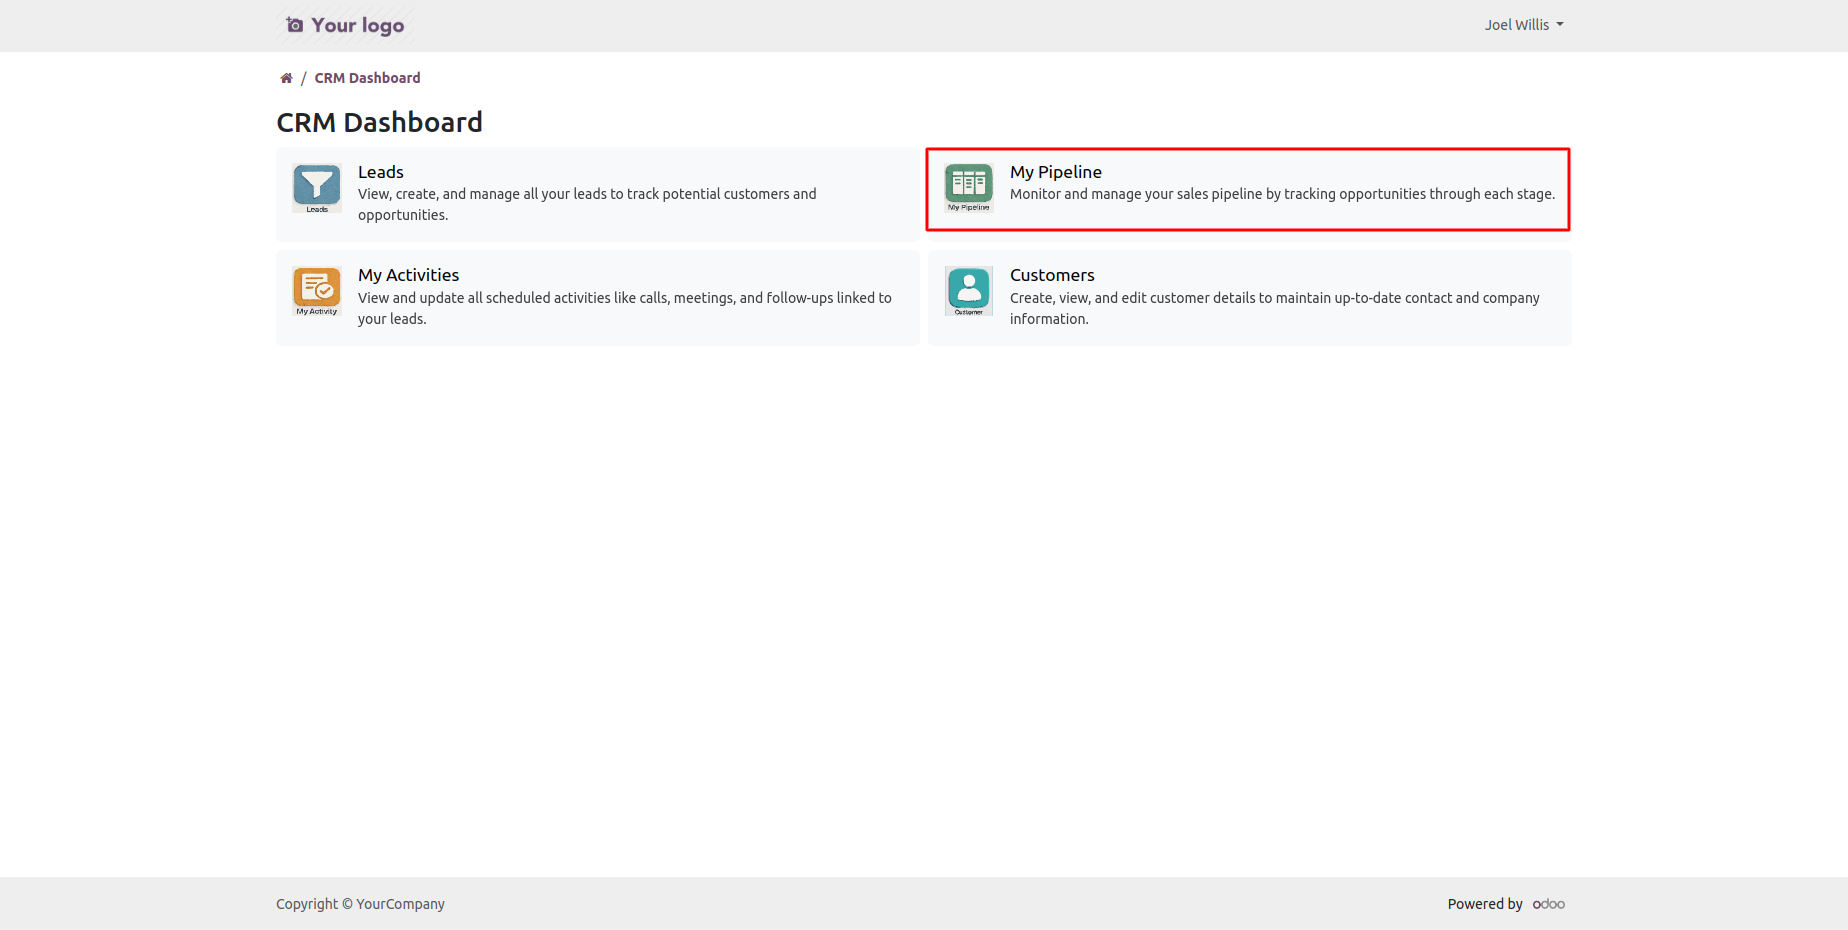The width and height of the screenshot is (1848, 930).
Task: Open the My Activities card title
Action: 409,275
